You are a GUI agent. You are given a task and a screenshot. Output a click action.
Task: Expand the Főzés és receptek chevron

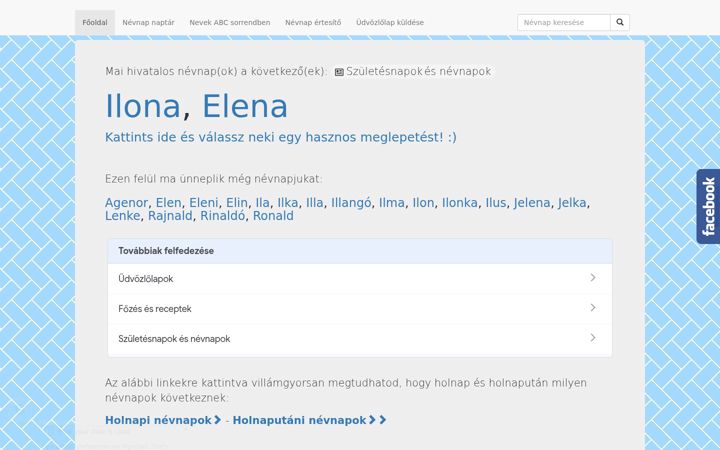pyautogui.click(x=593, y=308)
